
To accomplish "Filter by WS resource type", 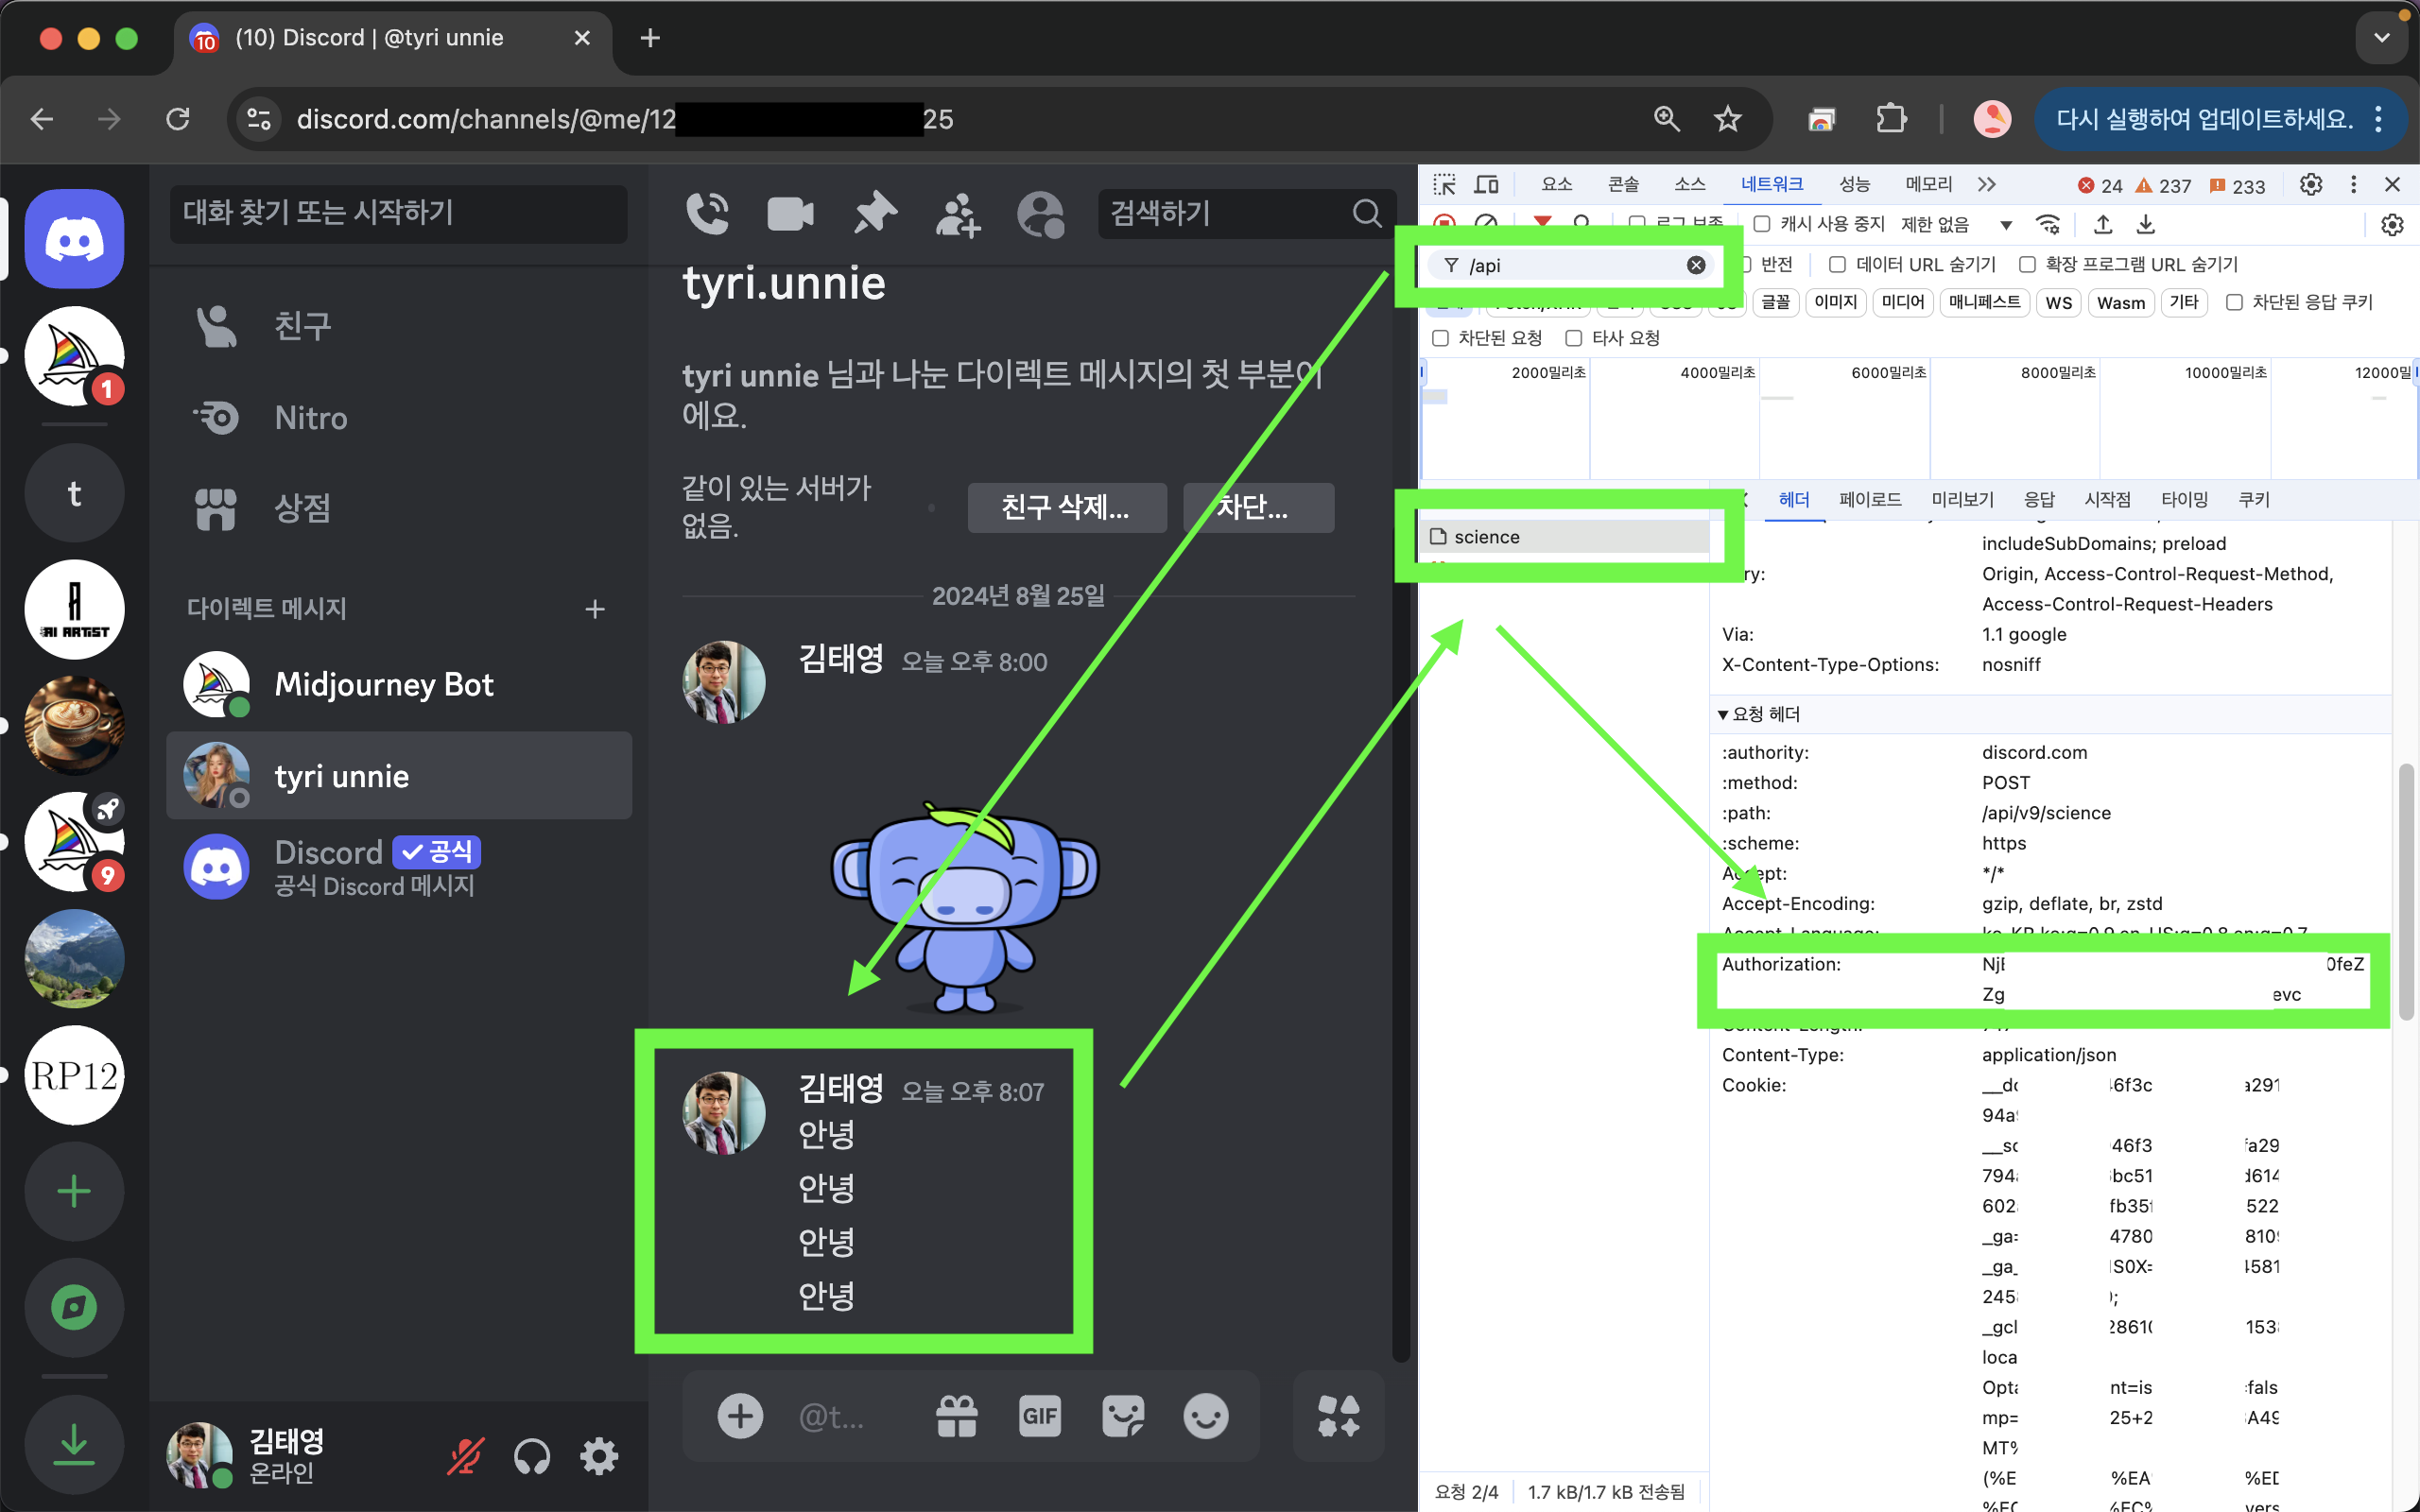I will click(x=2058, y=302).
